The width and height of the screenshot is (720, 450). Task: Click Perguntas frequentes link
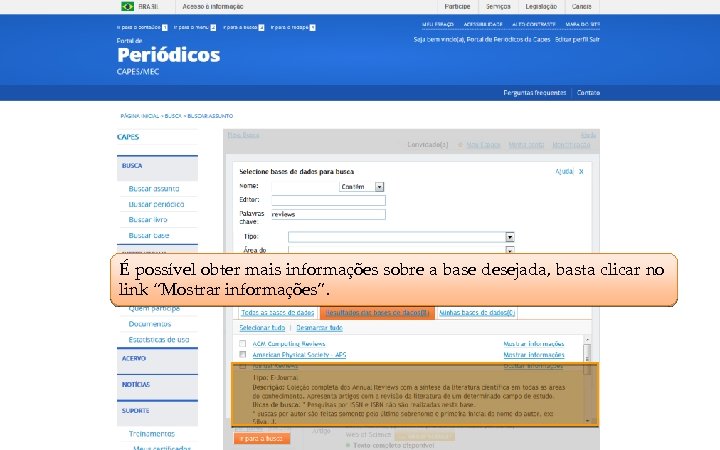tap(534, 93)
